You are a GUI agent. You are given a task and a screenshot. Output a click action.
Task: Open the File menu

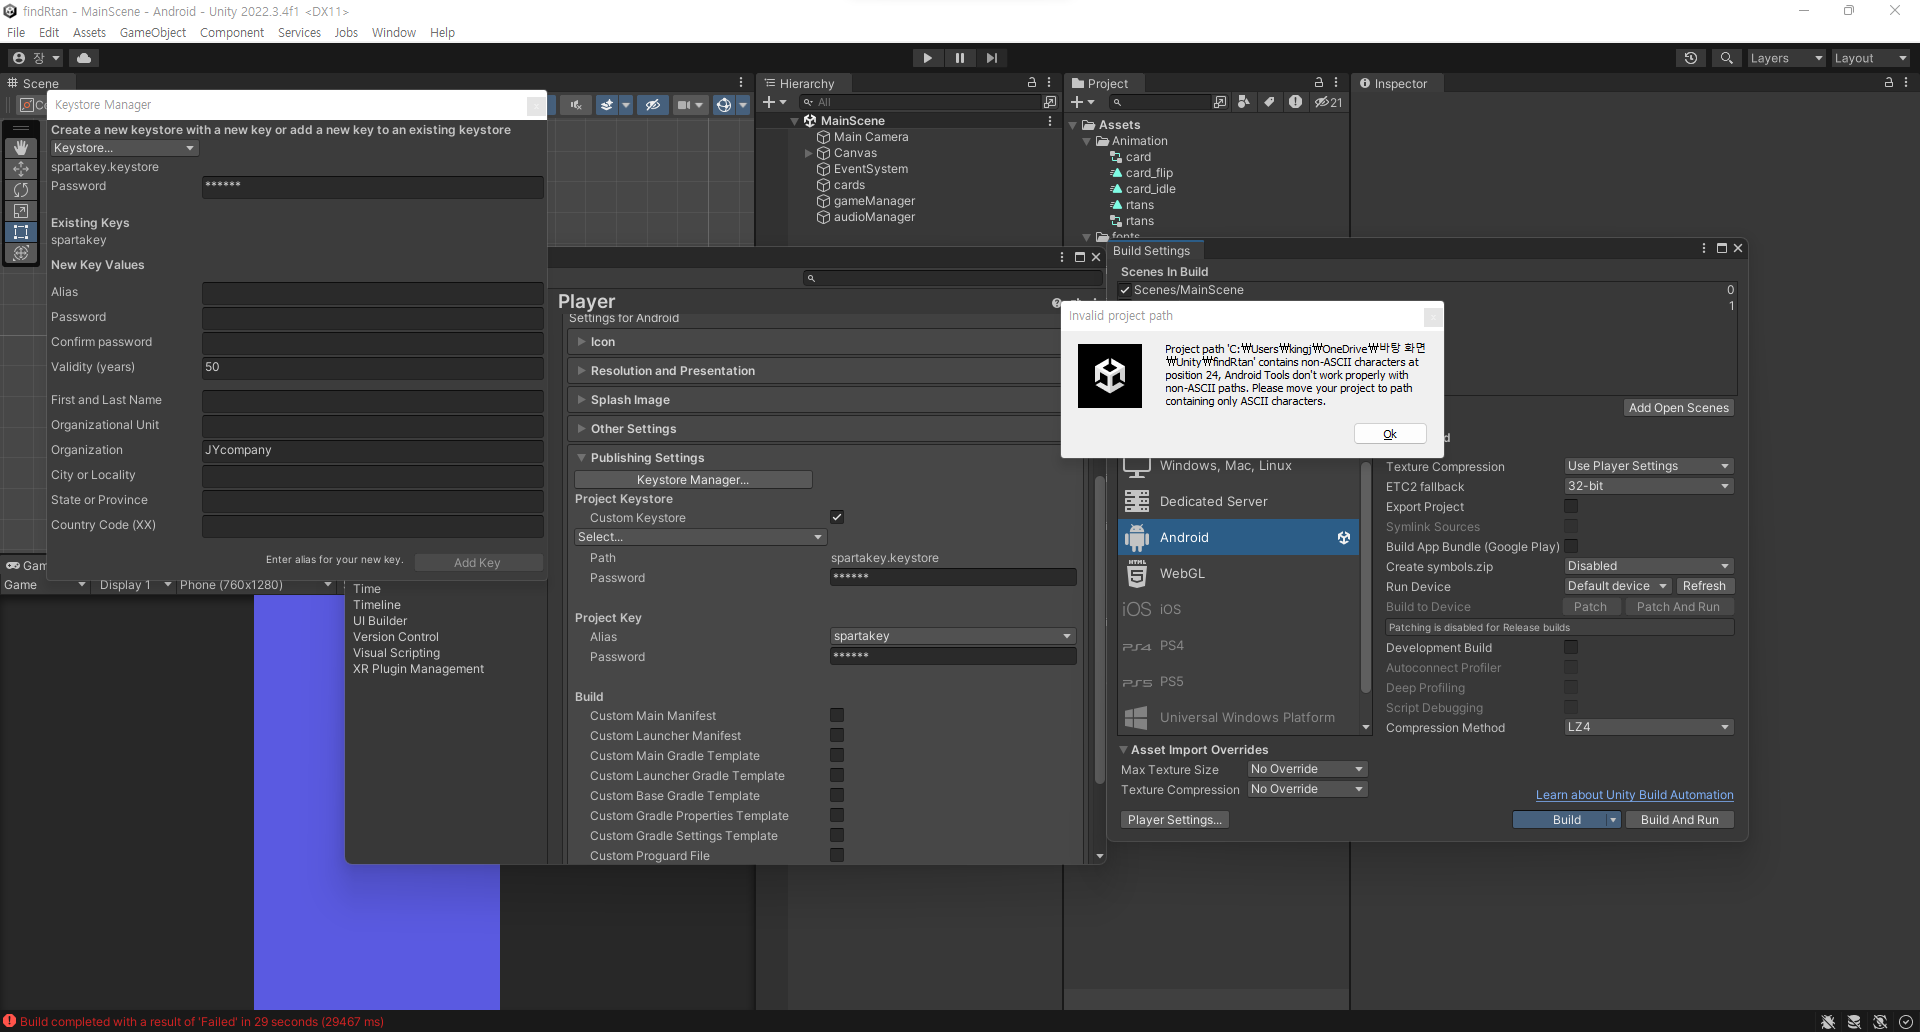(x=16, y=33)
